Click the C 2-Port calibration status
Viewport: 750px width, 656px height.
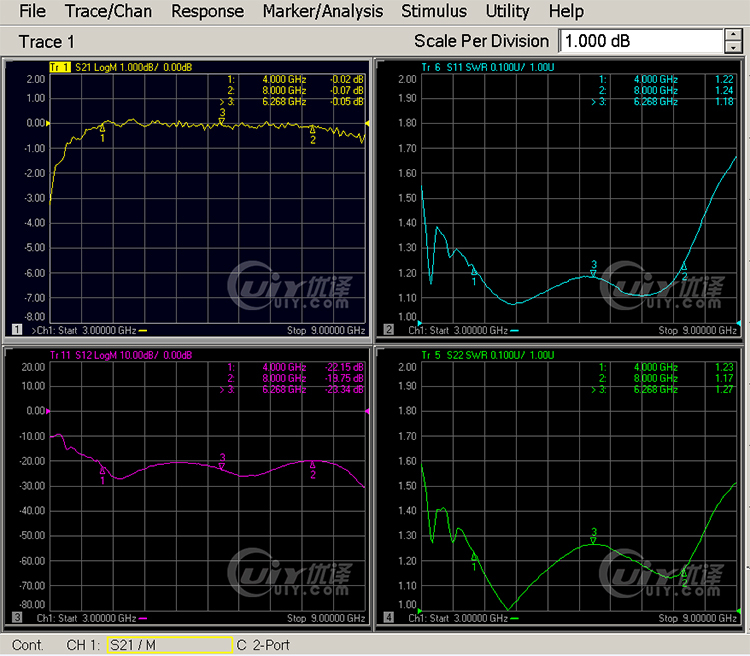tap(263, 645)
